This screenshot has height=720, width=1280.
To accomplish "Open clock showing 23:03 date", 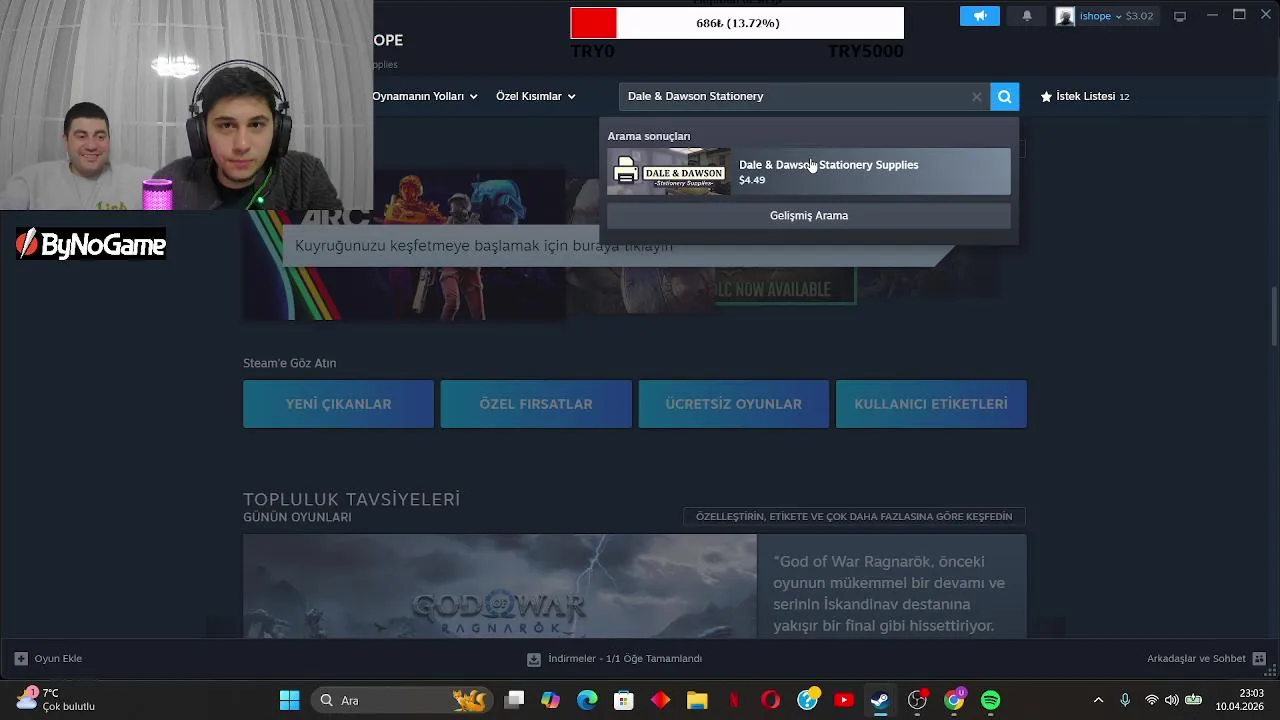I will click(1240, 700).
